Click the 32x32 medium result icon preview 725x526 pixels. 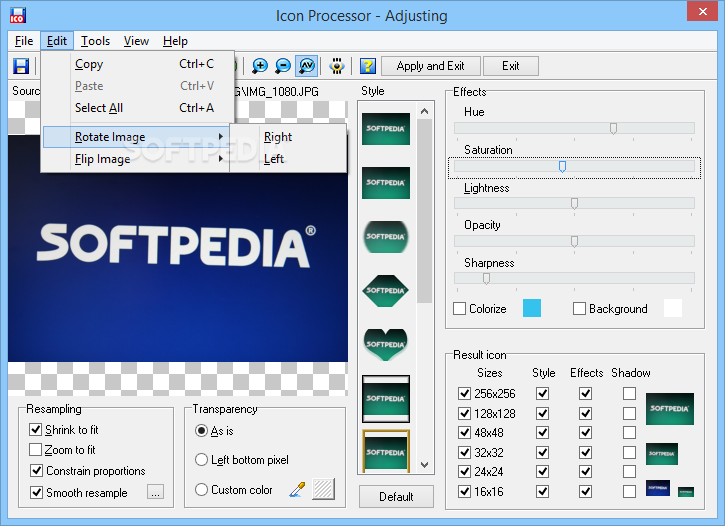(662, 454)
